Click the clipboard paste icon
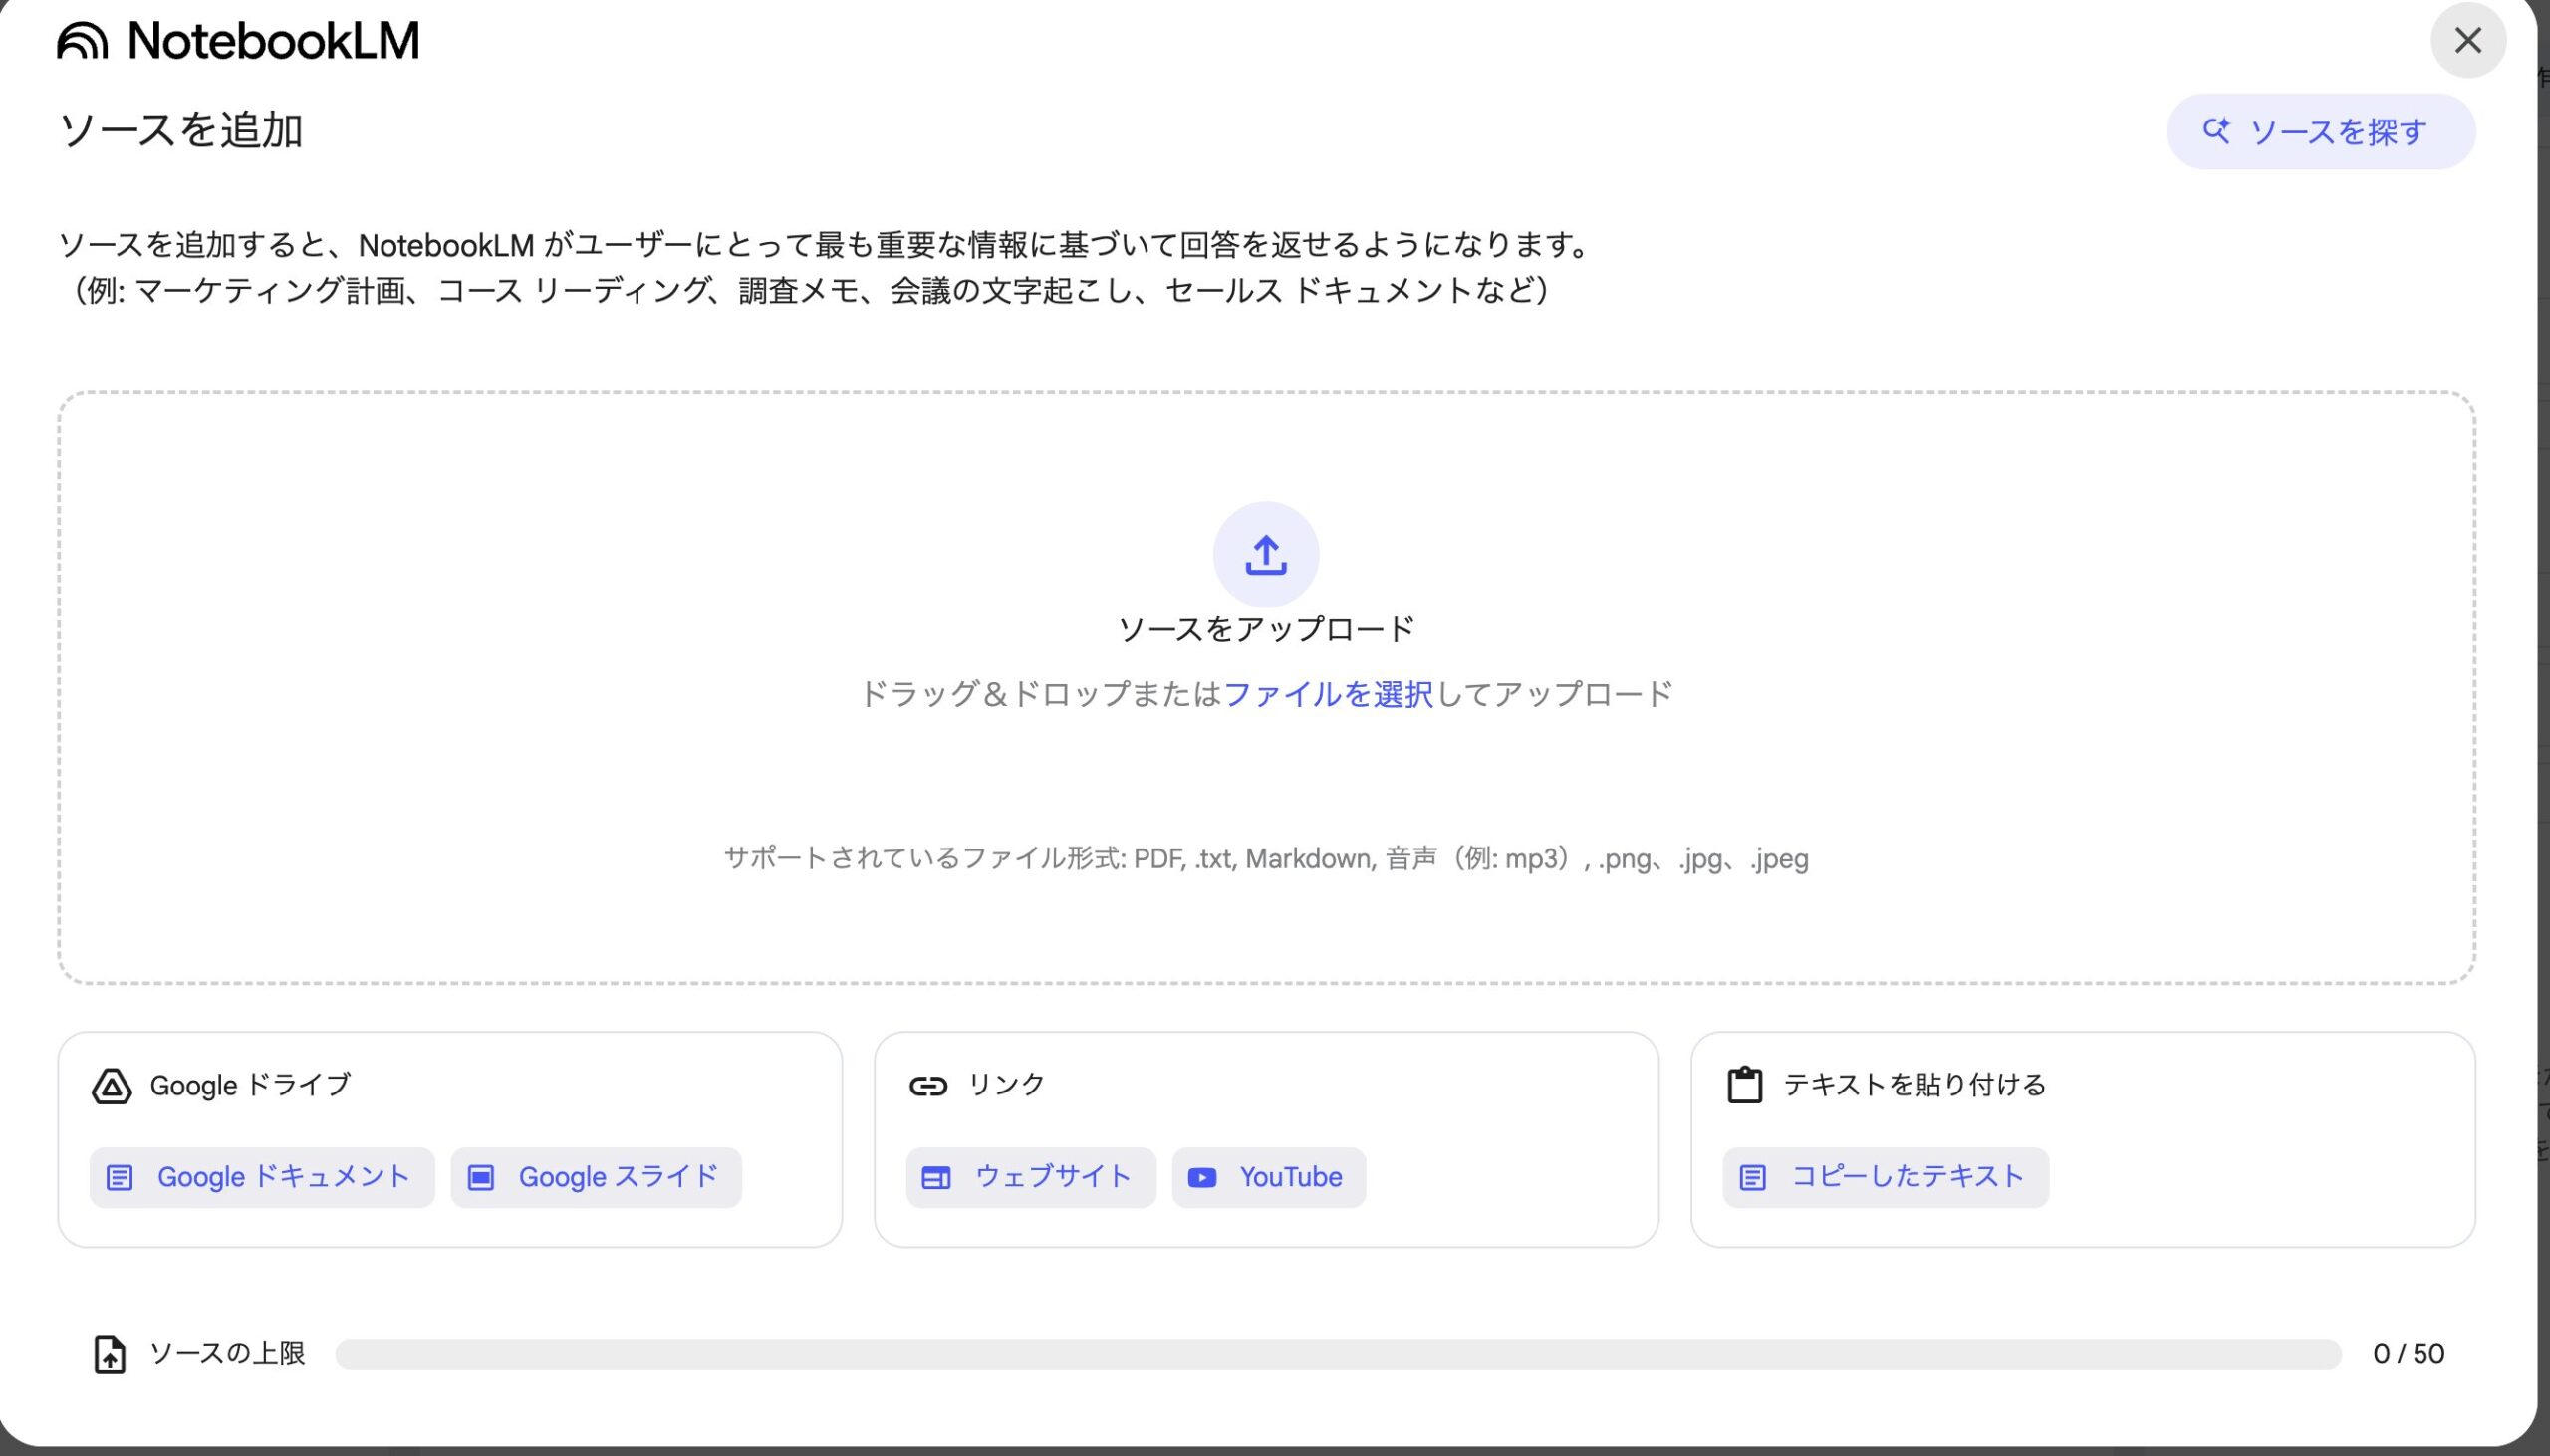Viewport: 2550px width, 1456px height. [x=1745, y=1085]
